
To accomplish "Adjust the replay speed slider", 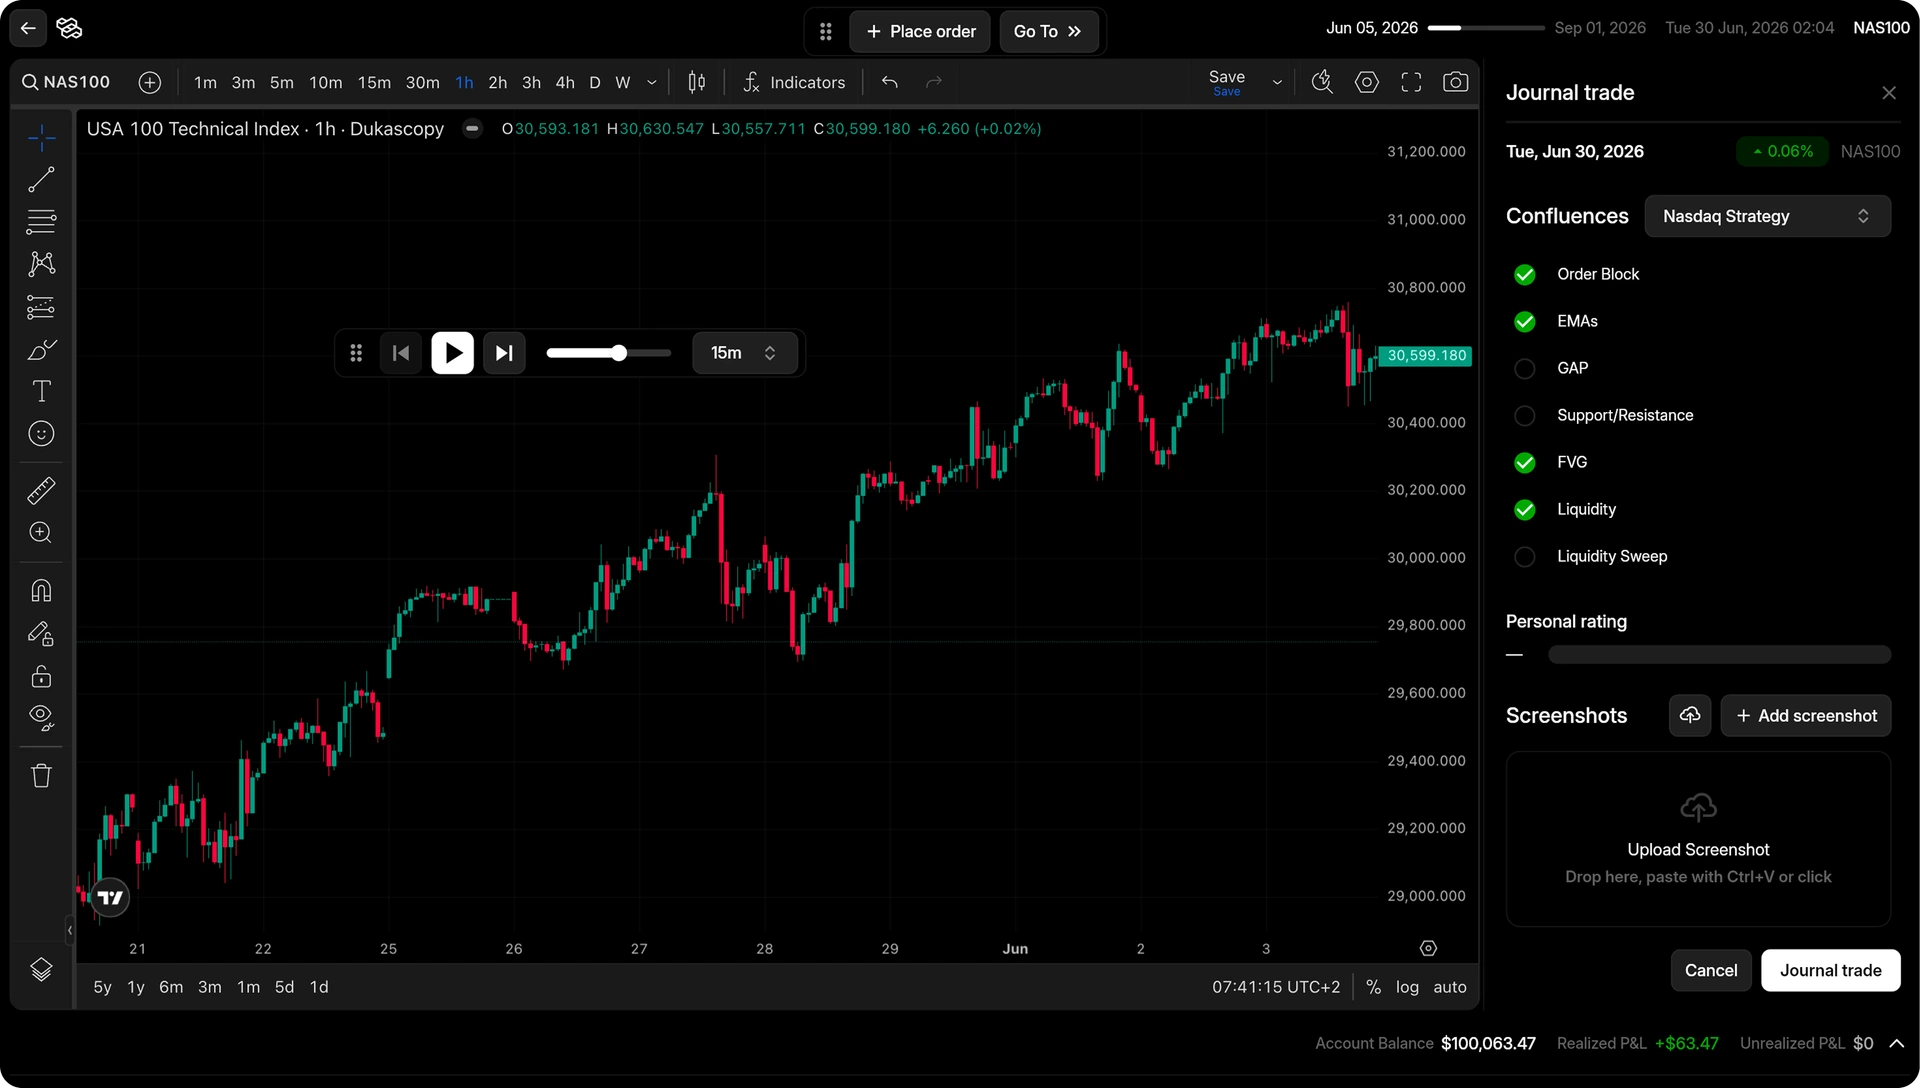I will [609, 353].
